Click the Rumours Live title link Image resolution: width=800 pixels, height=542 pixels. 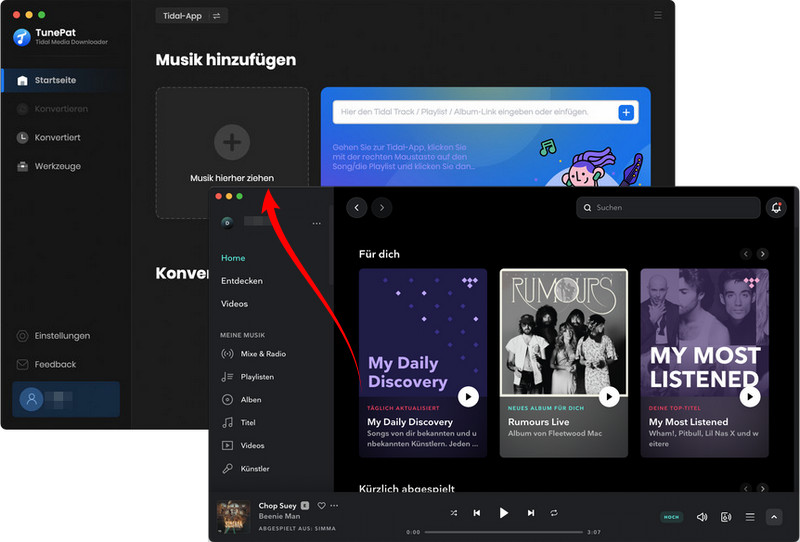pos(538,422)
